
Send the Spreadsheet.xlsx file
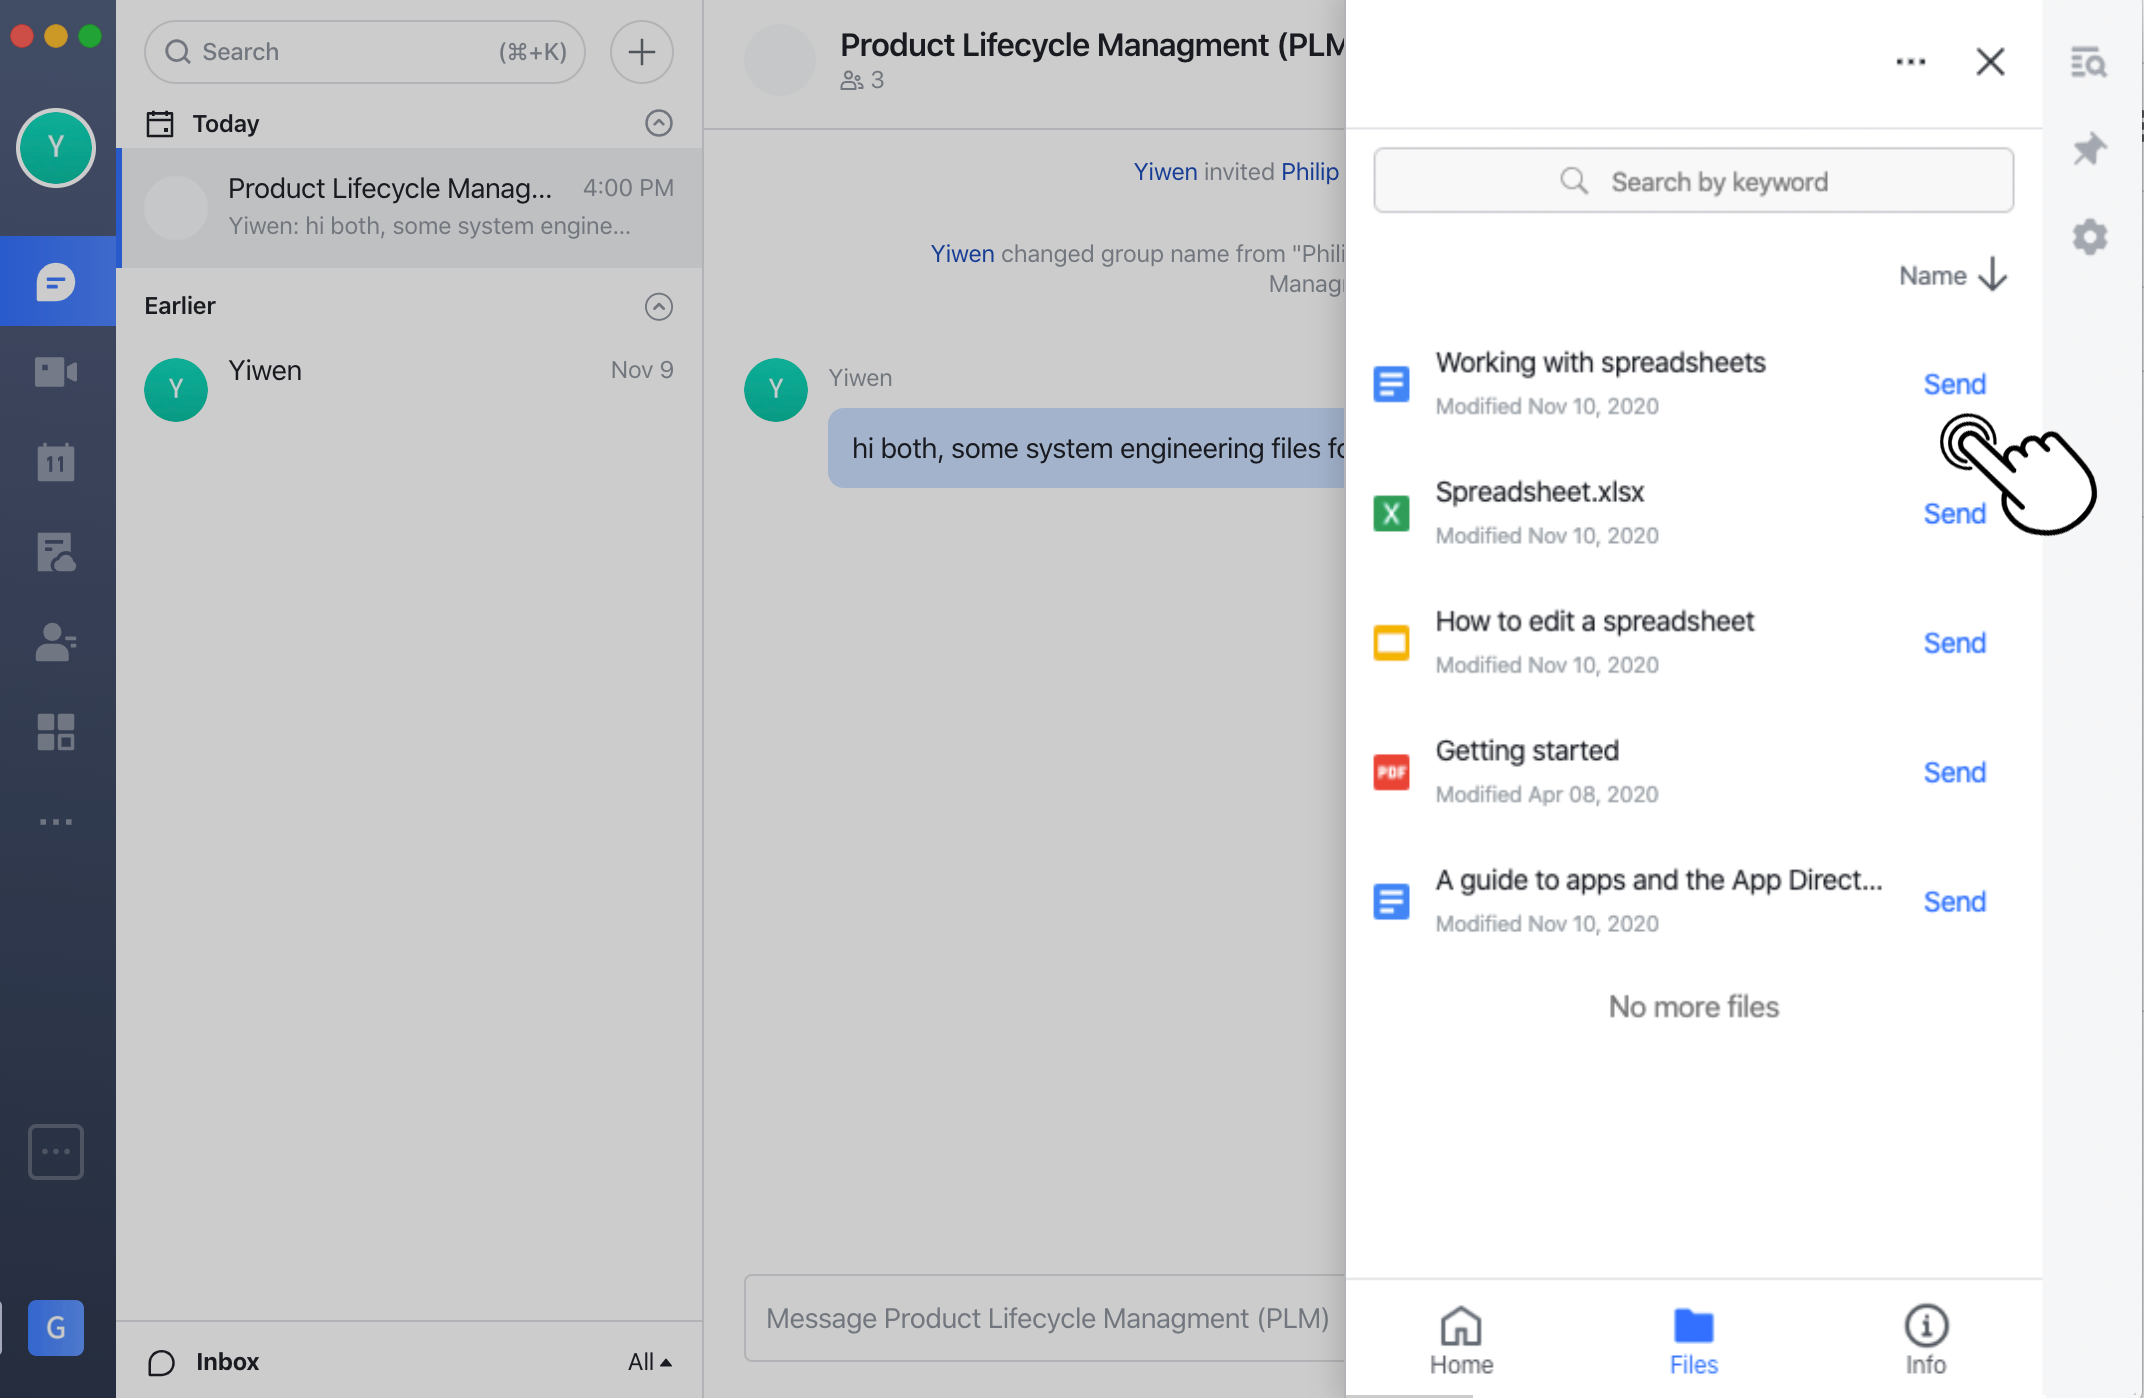coord(1953,513)
